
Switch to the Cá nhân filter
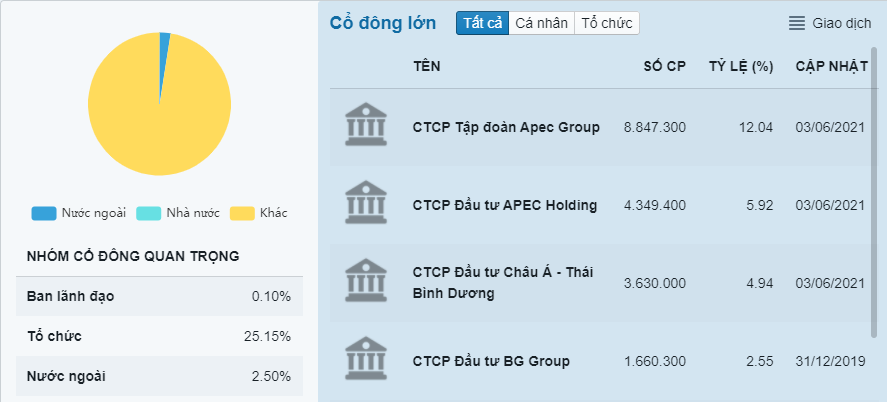coord(541,23)
